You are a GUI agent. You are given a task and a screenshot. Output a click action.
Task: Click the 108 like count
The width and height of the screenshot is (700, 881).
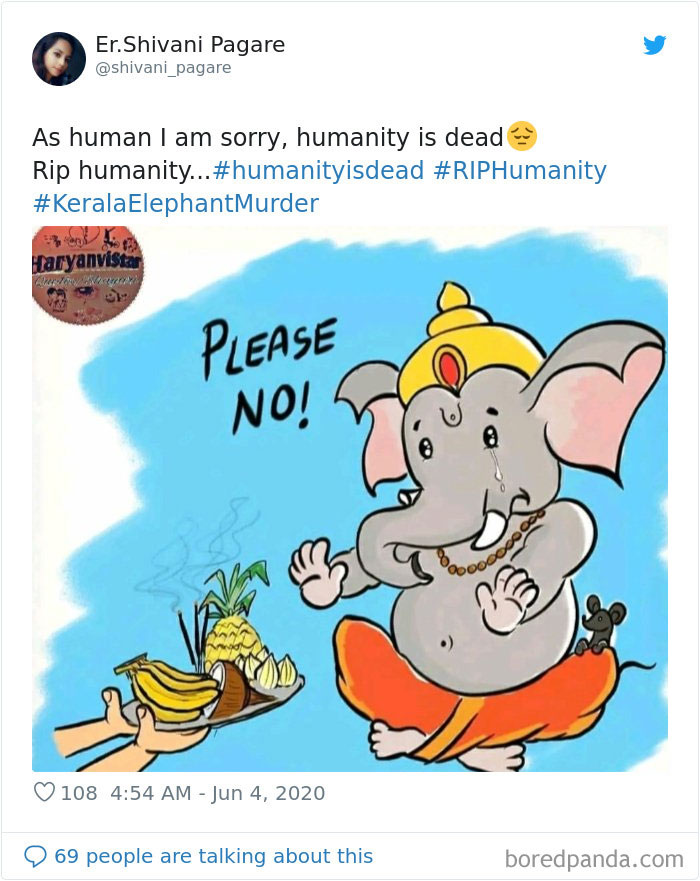tap(78, 792)
